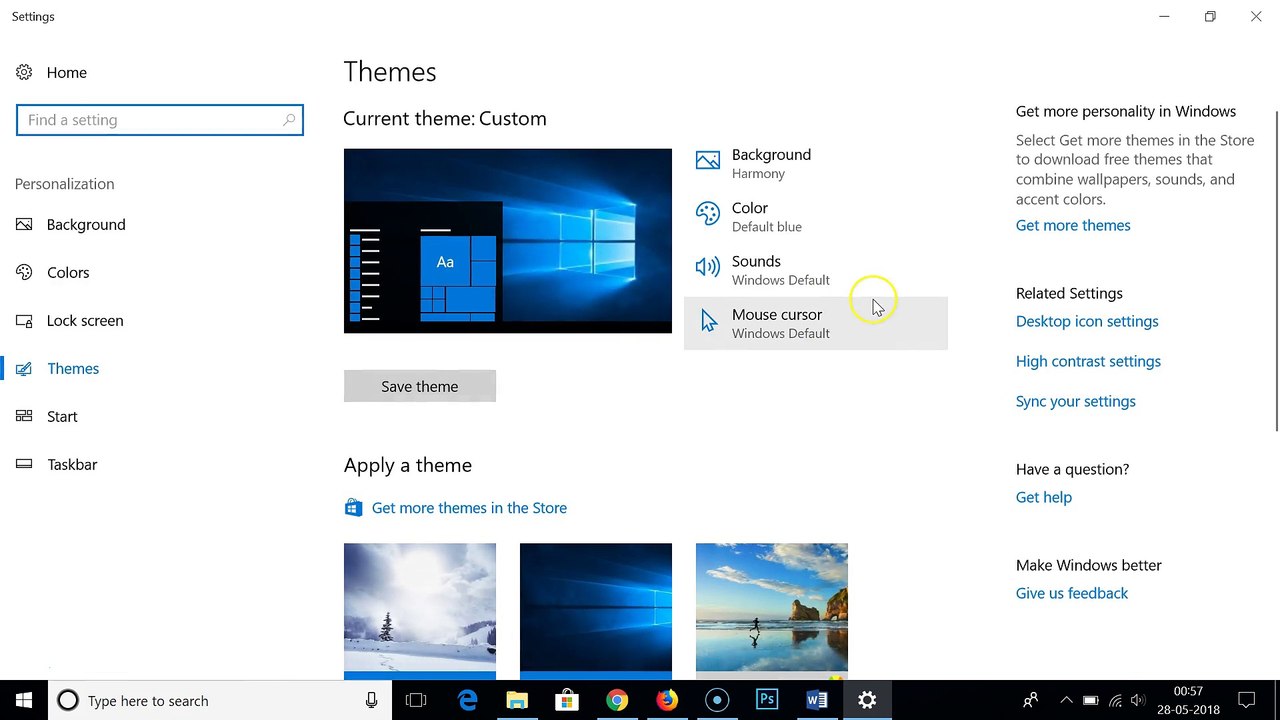Viewport: 1280px width, 720px height.
Task: Click the battery icon in system tray
Action: coord(1091,700)
